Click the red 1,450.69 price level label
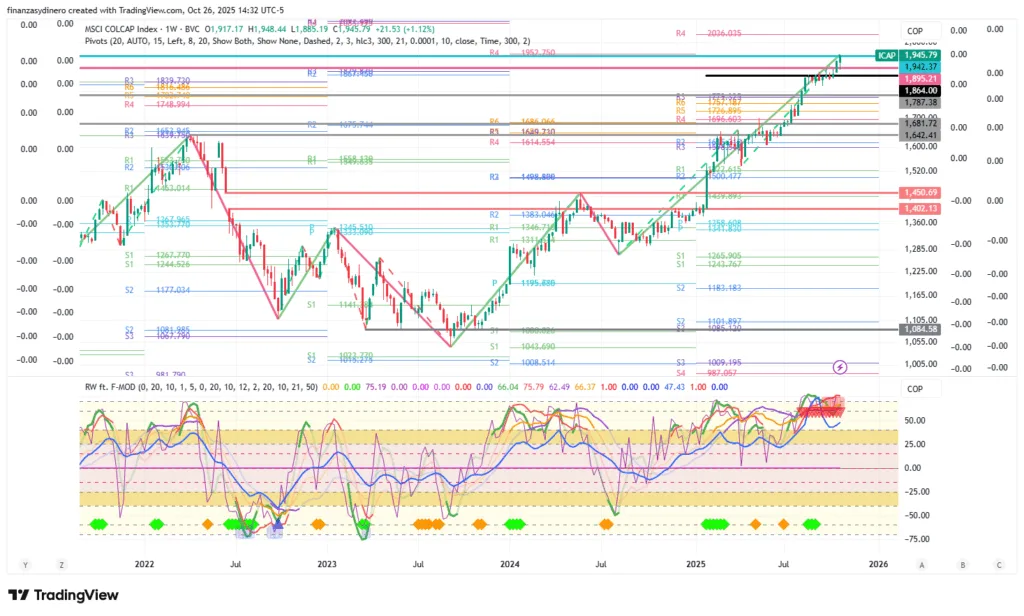The height and width of the screenshot is (616, 1024). coord(919,192)
